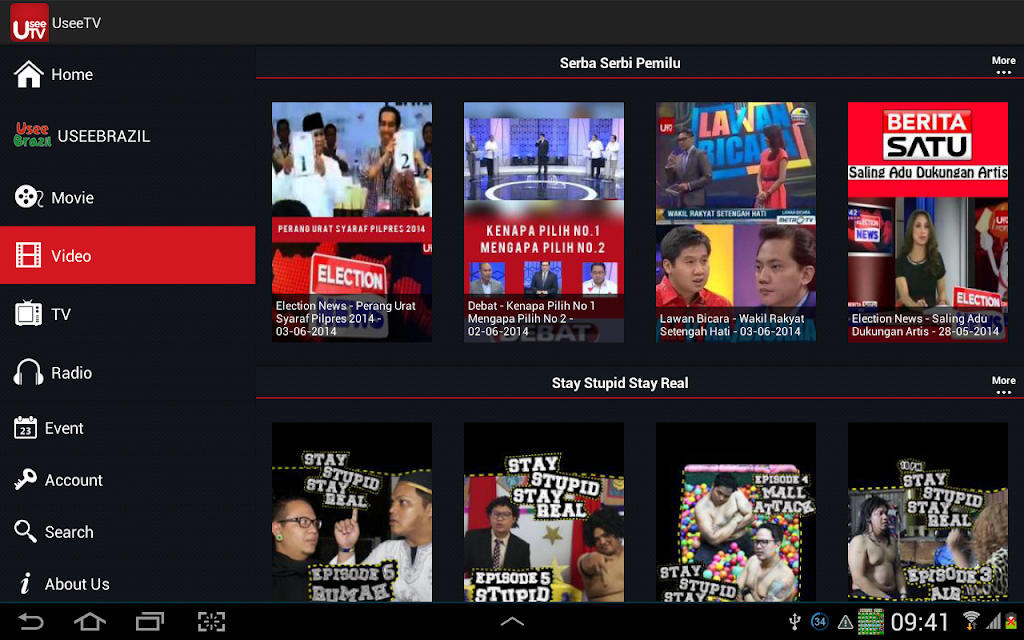Image resolution: width=1024 pixels, height=640 pixels.
Task: Expand More for Stay Stupid Stay Real
Action: [1003, 385]
